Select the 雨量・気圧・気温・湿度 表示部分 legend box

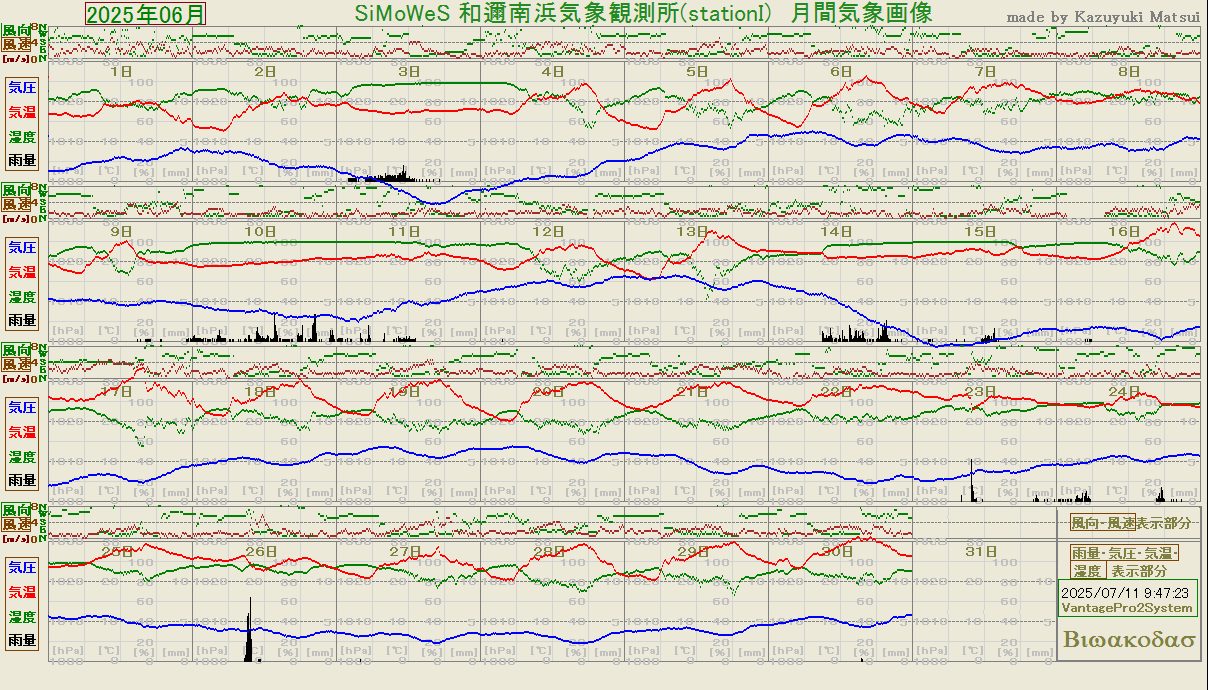pos(1125,562)
